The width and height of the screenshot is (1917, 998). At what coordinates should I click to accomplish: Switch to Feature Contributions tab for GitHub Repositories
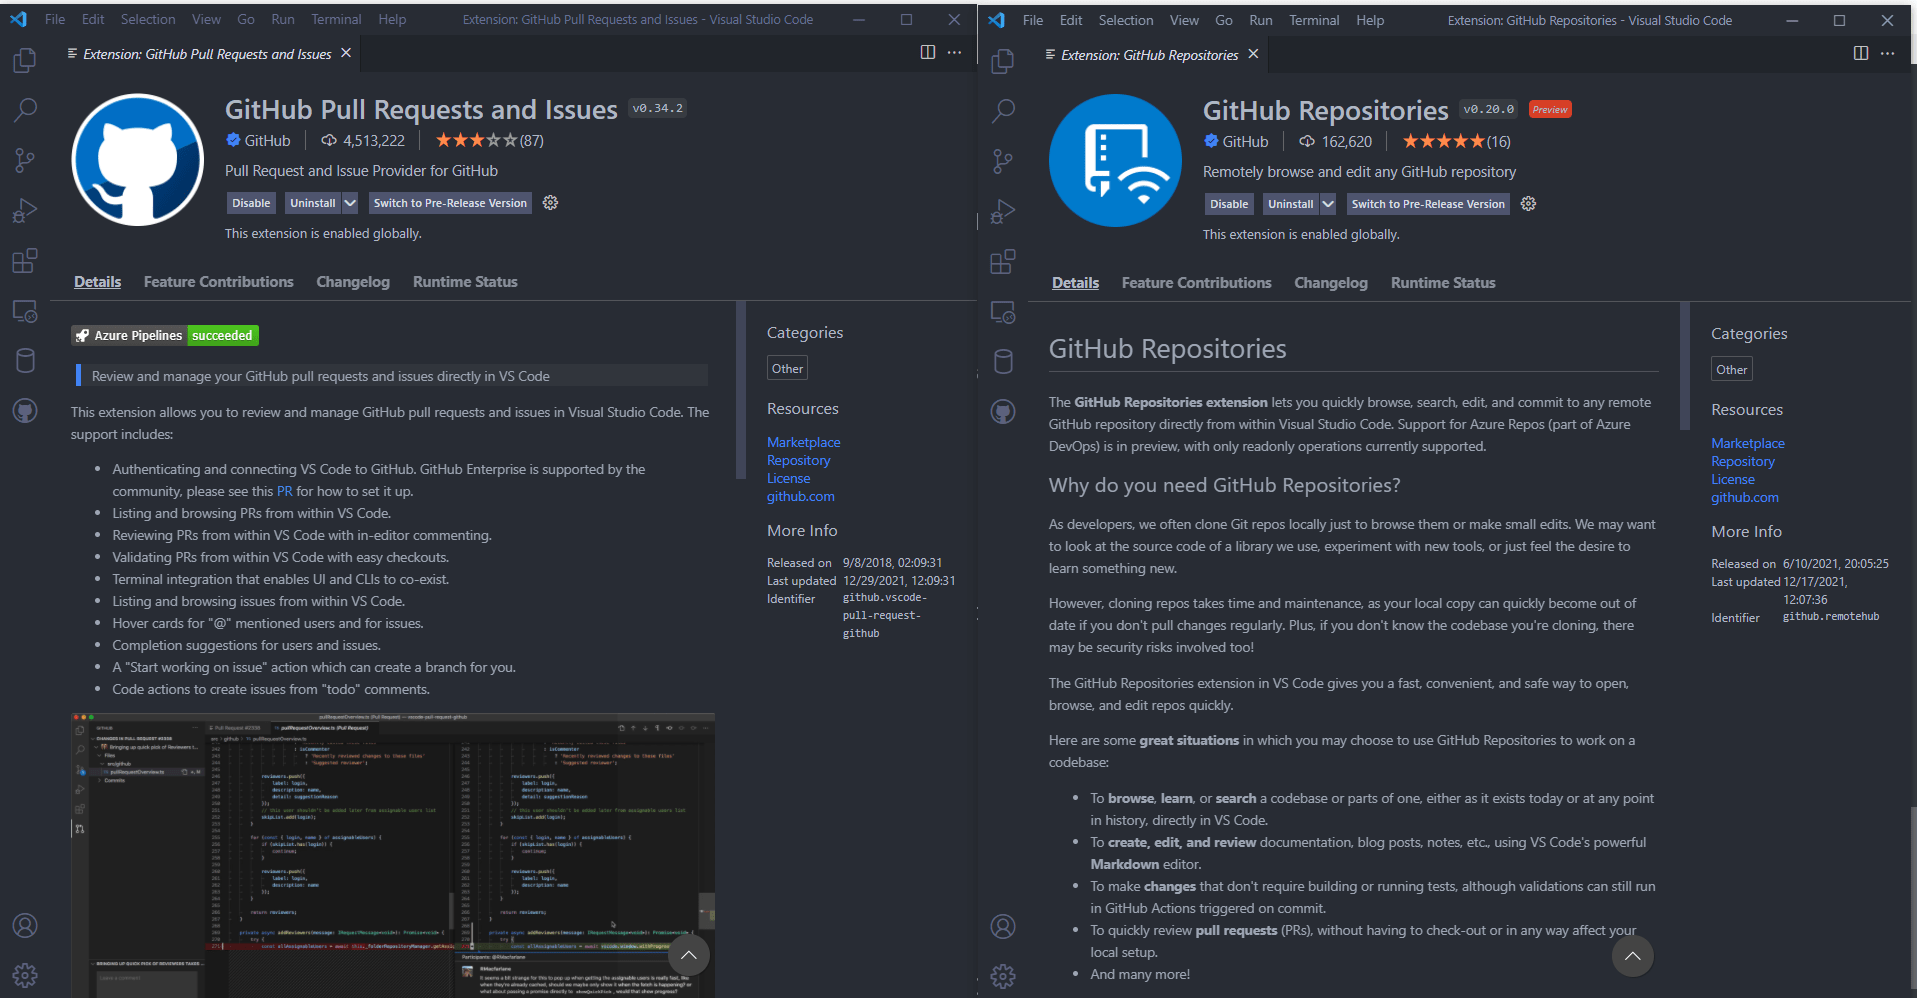1197,283
